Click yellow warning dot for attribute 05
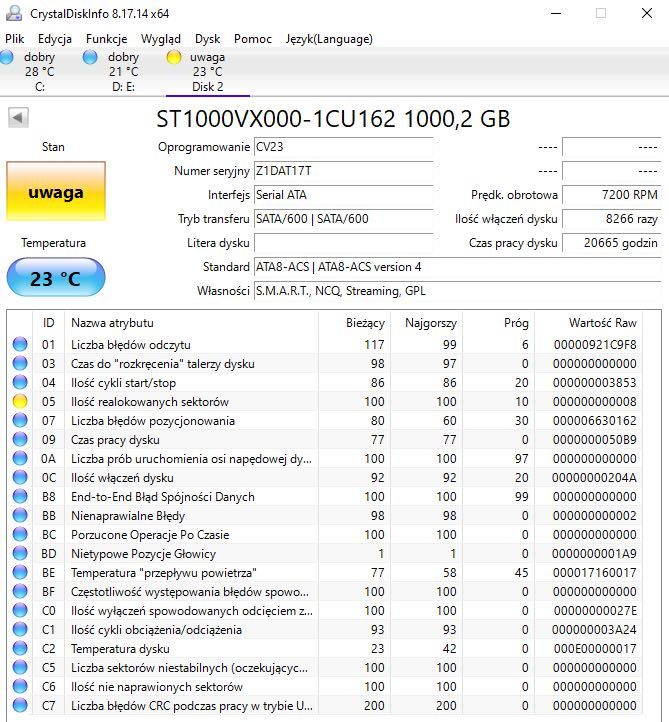The height and width of the screenshot is (722, 669). (x=20, y=401)
